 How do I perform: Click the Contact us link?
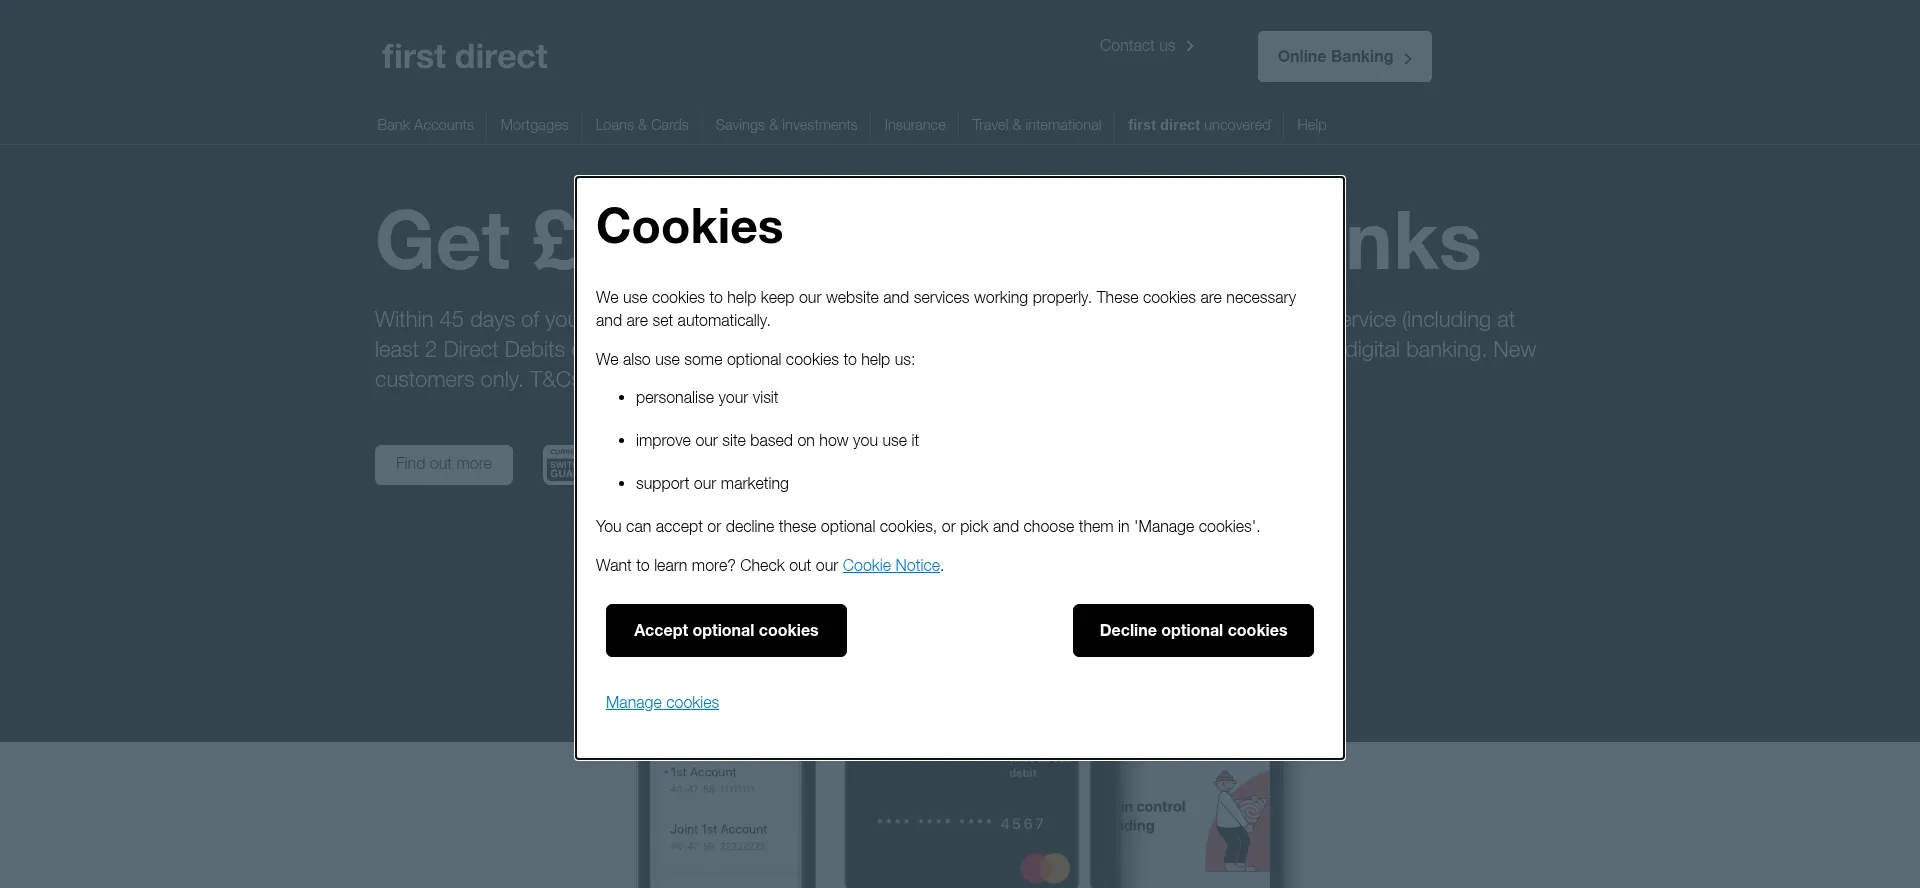click(1137, 46)
